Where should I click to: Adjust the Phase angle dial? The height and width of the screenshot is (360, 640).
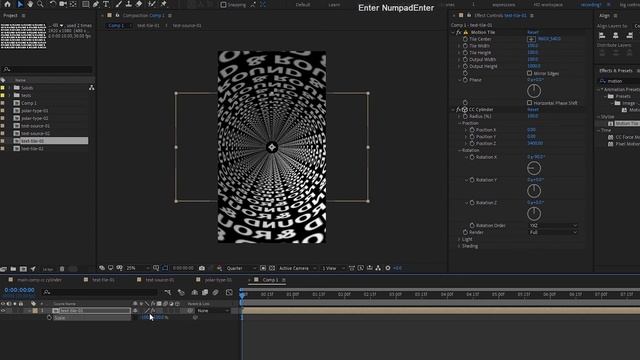click(533, 91)
